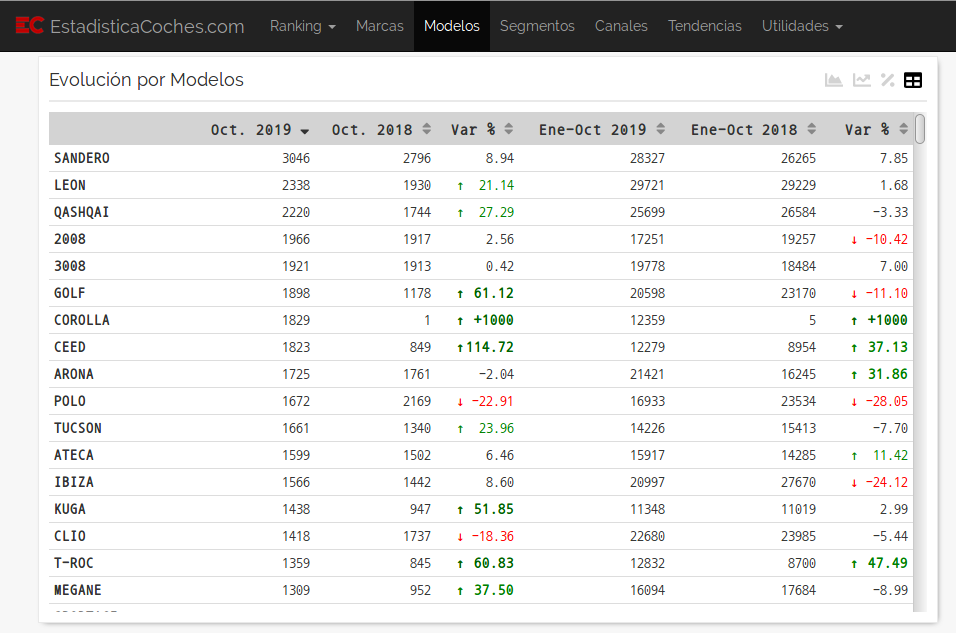
Task: Select the QASHQAI row name
Action: pyautogui.click(x=82, y=212)
